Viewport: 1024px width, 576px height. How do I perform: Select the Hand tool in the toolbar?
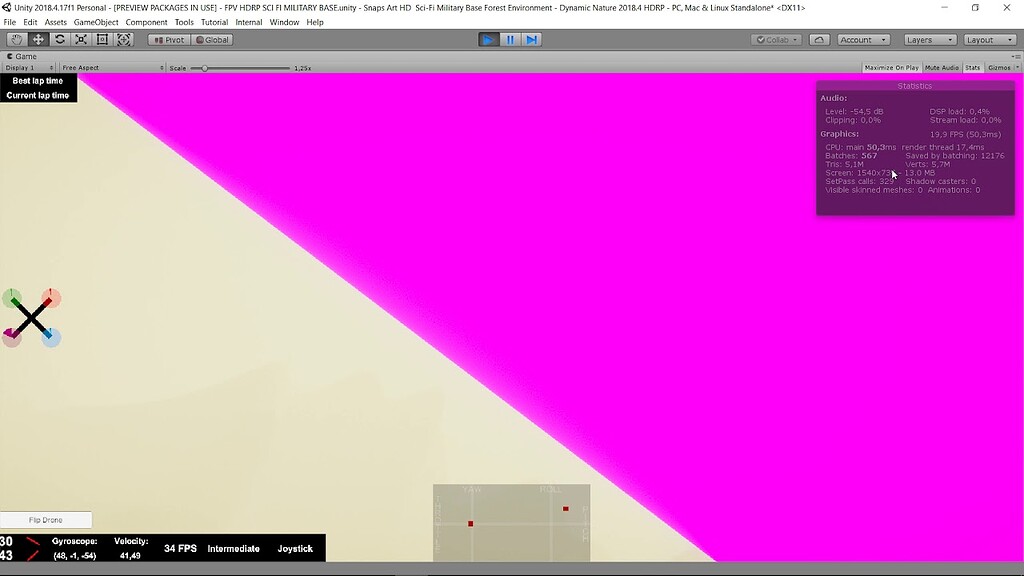[16, 39]
